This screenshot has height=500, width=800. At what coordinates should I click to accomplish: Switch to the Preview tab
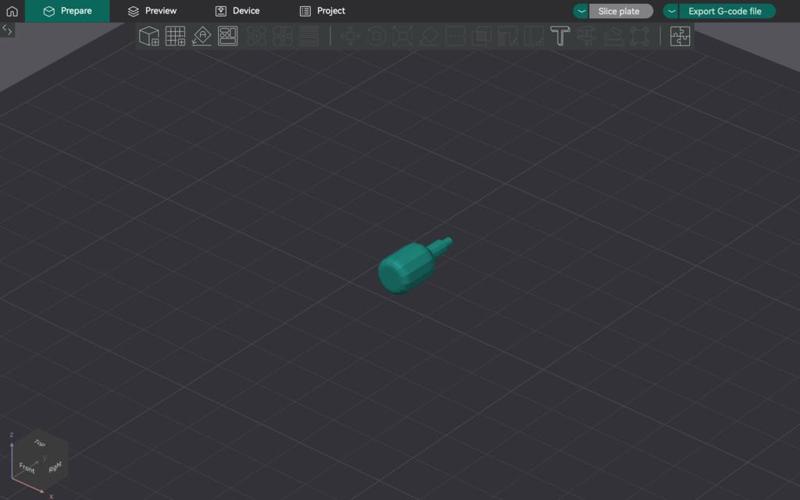pos(152,11)
